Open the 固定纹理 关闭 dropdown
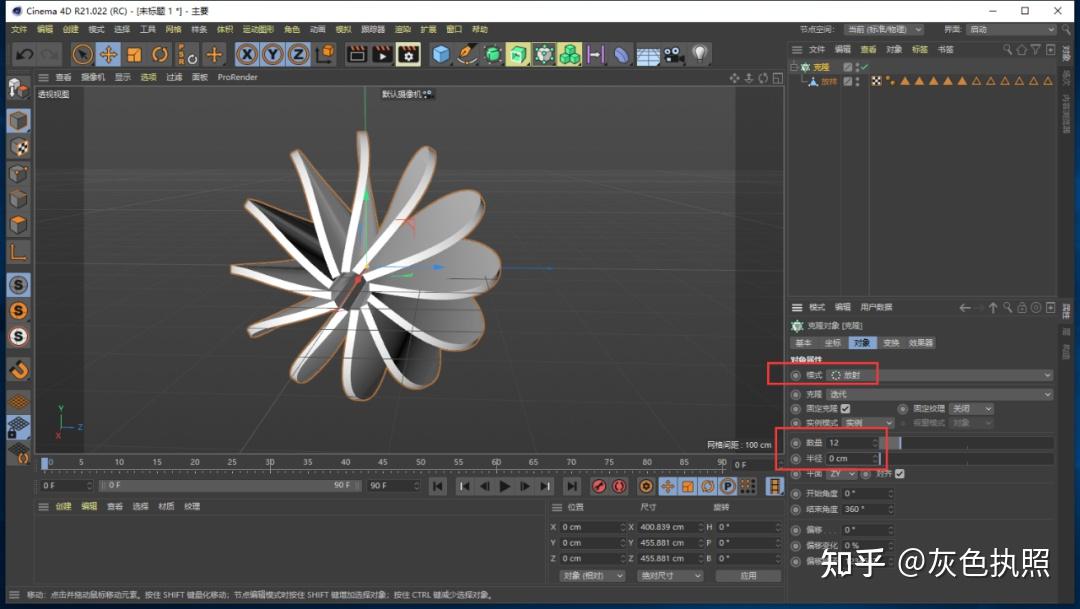Image resolution: width=1080 pixels, height=609 pixels. point(971,409)
